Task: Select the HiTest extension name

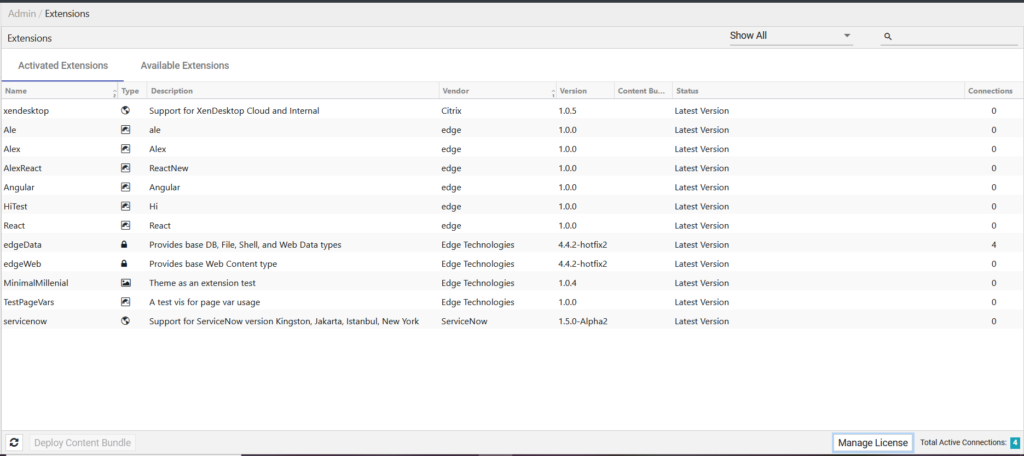Action: 15,206
